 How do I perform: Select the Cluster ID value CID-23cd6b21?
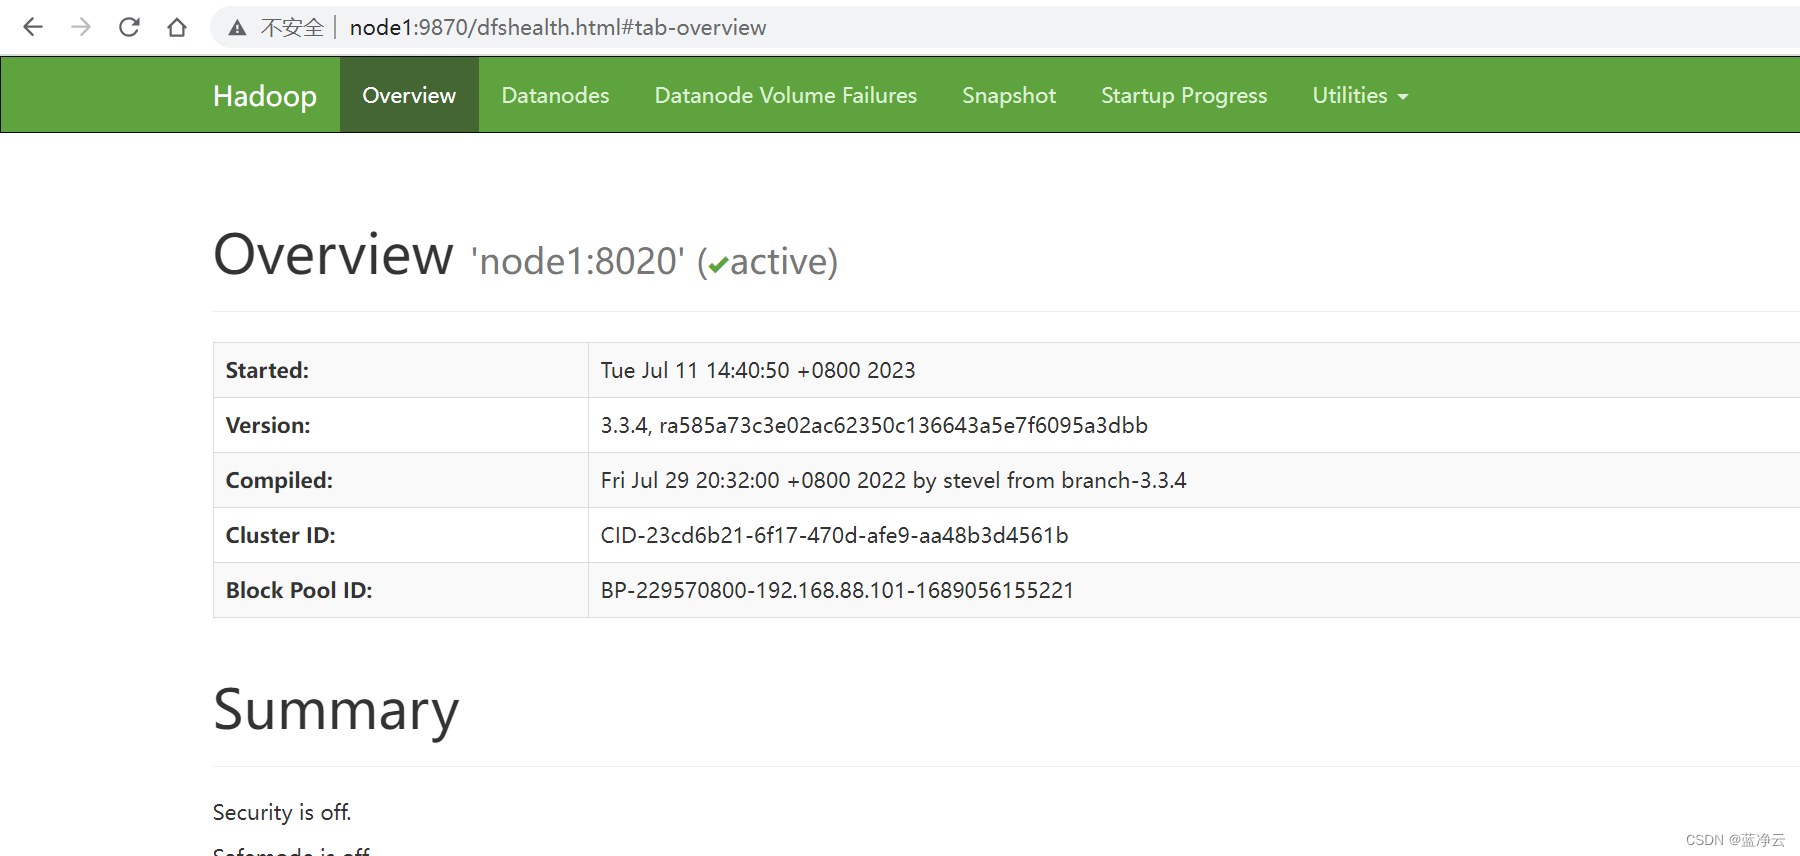coord(834,535)
